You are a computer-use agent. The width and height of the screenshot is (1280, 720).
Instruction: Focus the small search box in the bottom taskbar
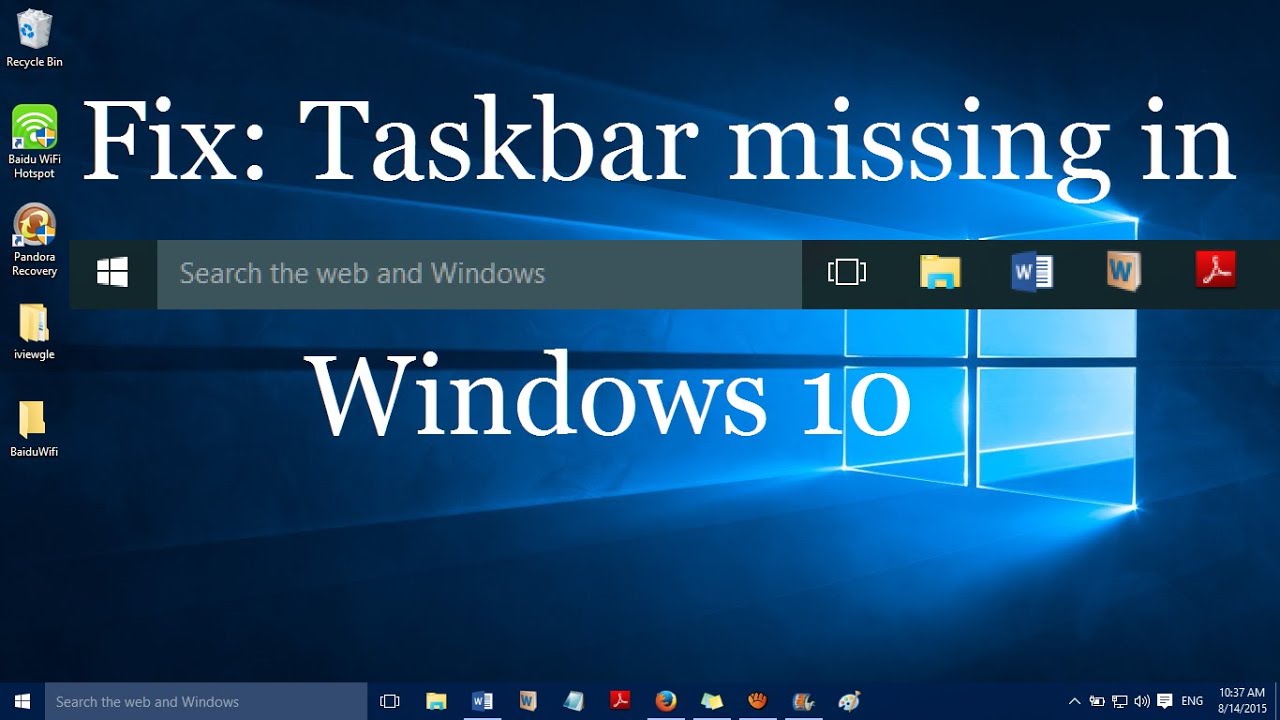[206, 701]
